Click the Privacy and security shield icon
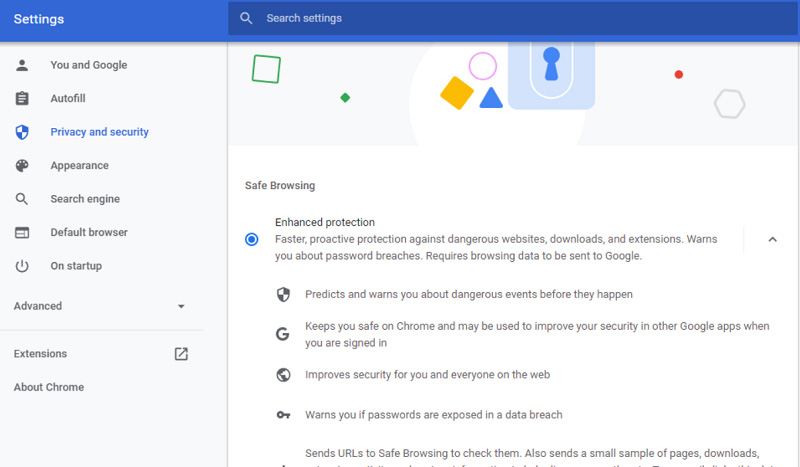Viewport: 800px width, 467px height. click(x=22, y=132)
